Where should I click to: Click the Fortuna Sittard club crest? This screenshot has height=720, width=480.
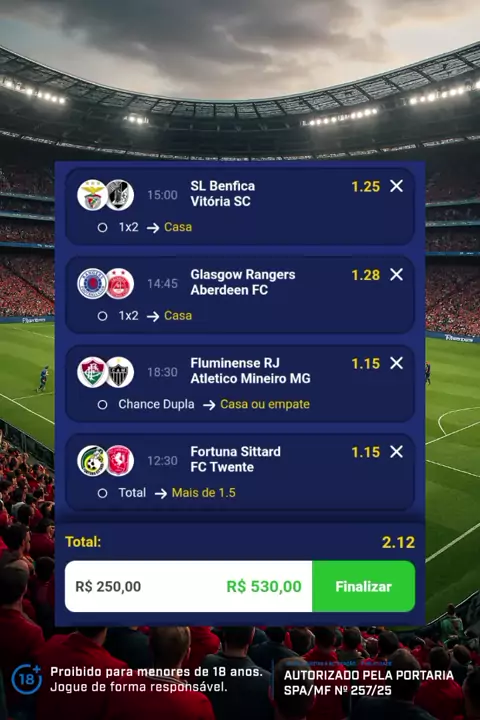click(92, 461)
